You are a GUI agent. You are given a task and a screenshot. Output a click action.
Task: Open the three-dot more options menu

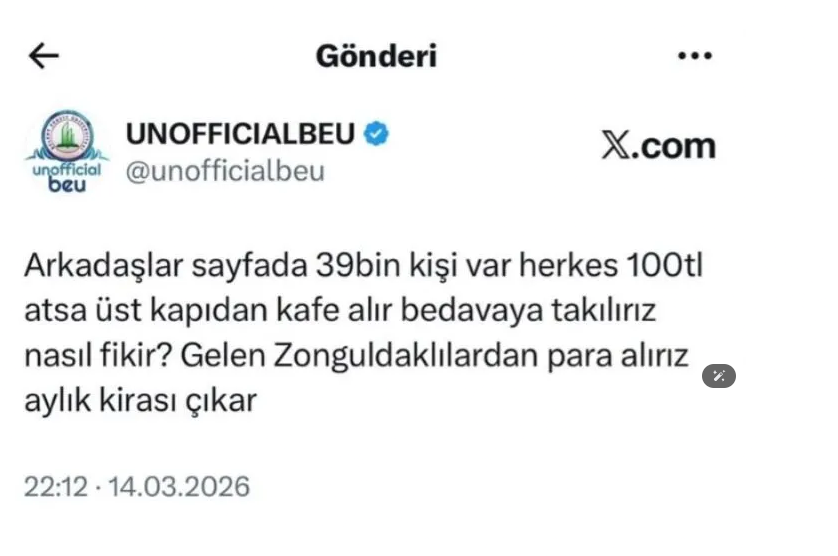pyautogui.click(x=694, y=56)
